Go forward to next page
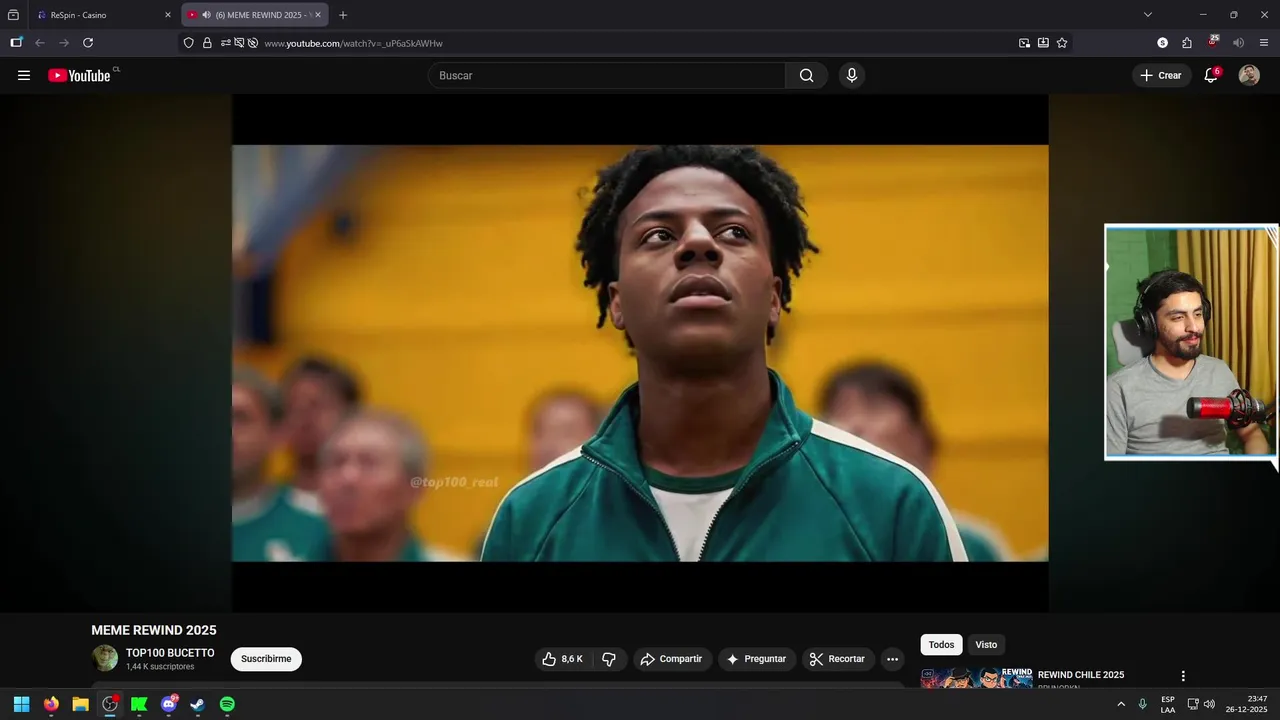 [x=64, y=43]
